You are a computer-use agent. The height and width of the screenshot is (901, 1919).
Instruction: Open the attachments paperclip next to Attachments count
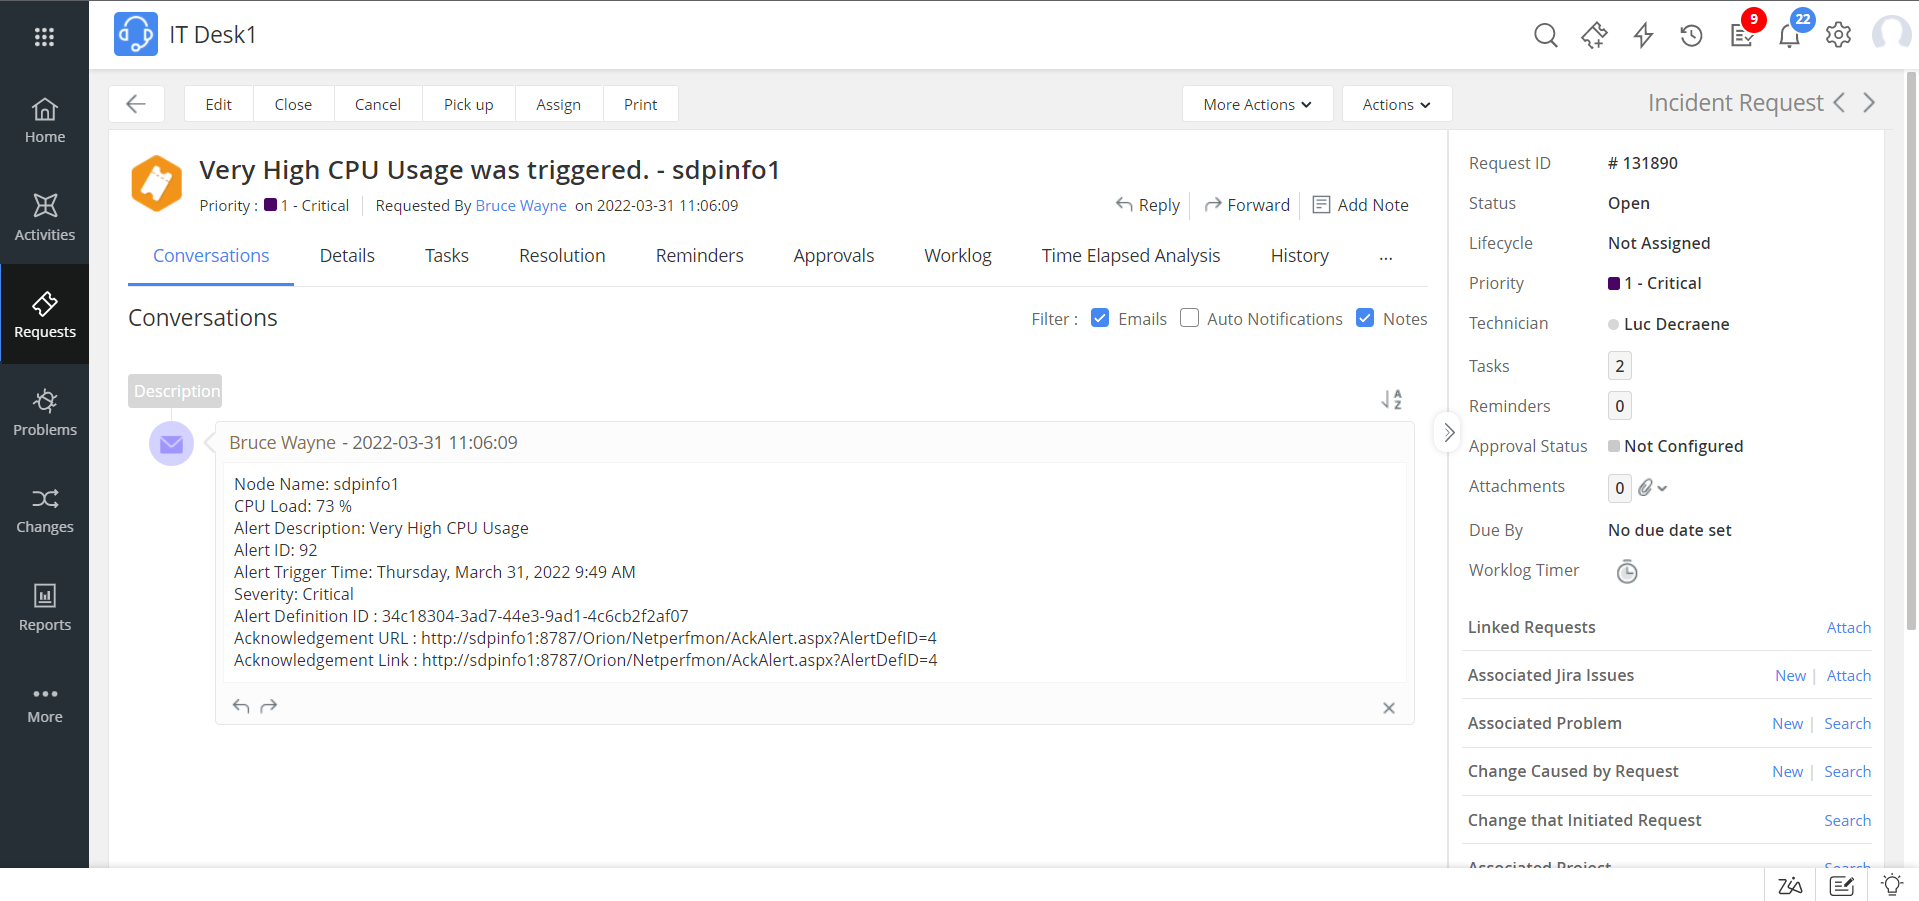(1648, 487)
